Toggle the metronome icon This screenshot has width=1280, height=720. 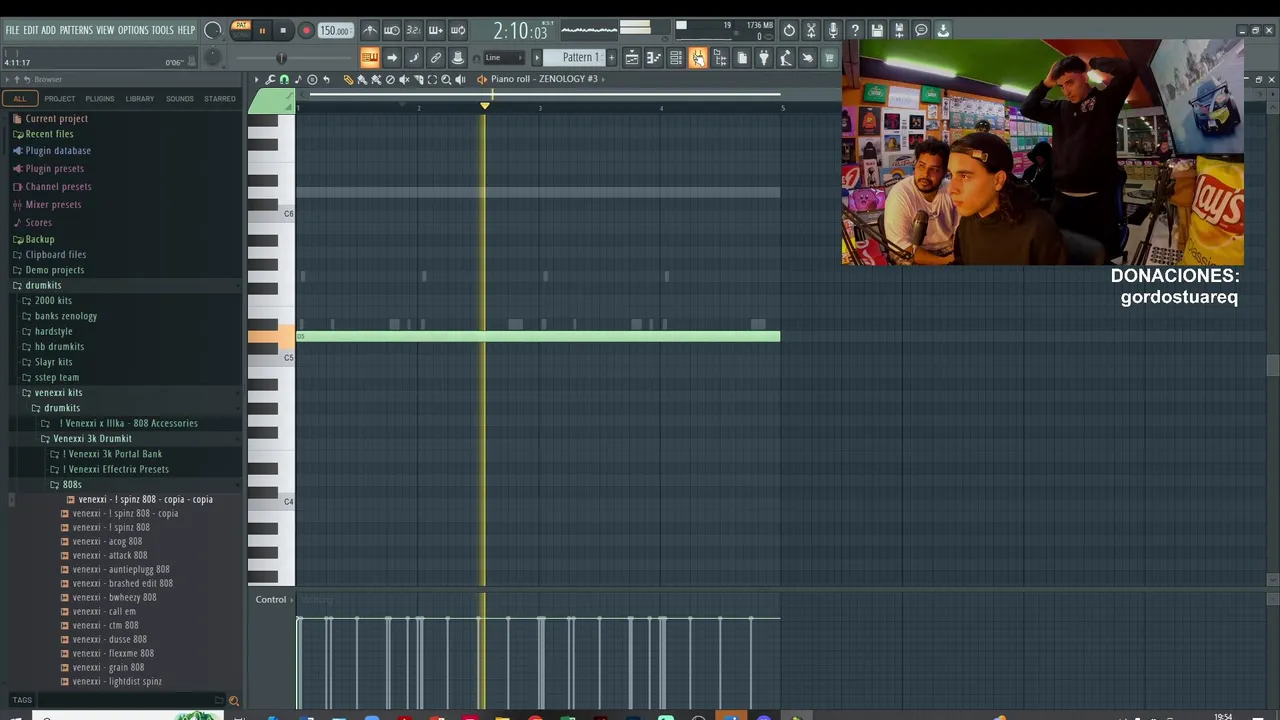[370, 31]
